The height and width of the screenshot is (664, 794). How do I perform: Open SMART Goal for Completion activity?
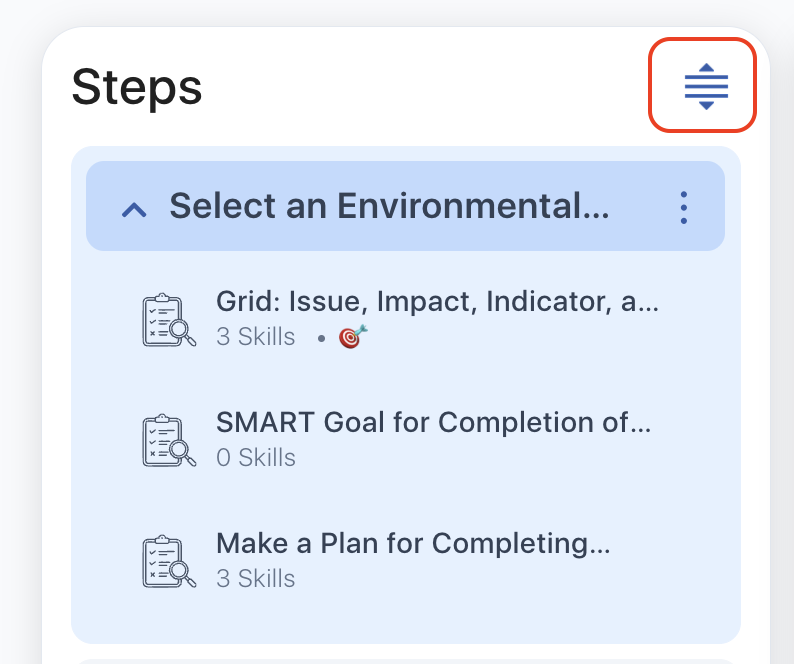point(433,423)
